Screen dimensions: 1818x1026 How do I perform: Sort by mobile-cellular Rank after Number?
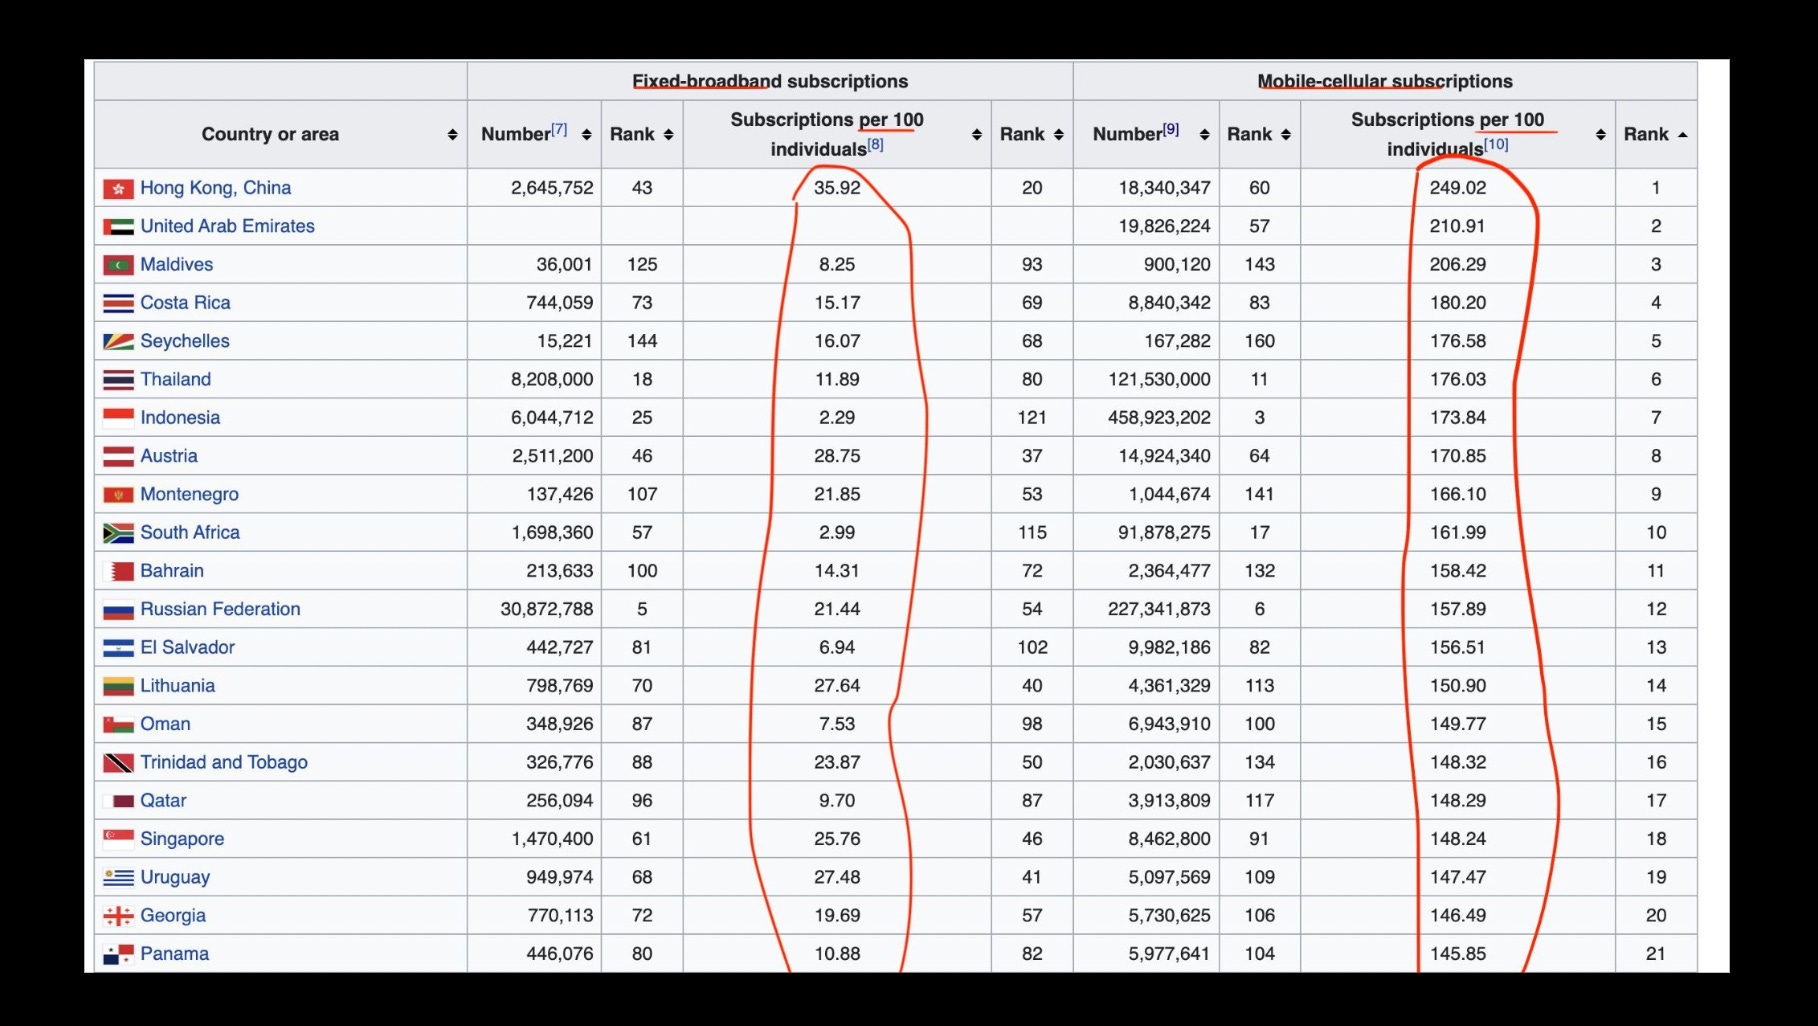click(1286, 135)
